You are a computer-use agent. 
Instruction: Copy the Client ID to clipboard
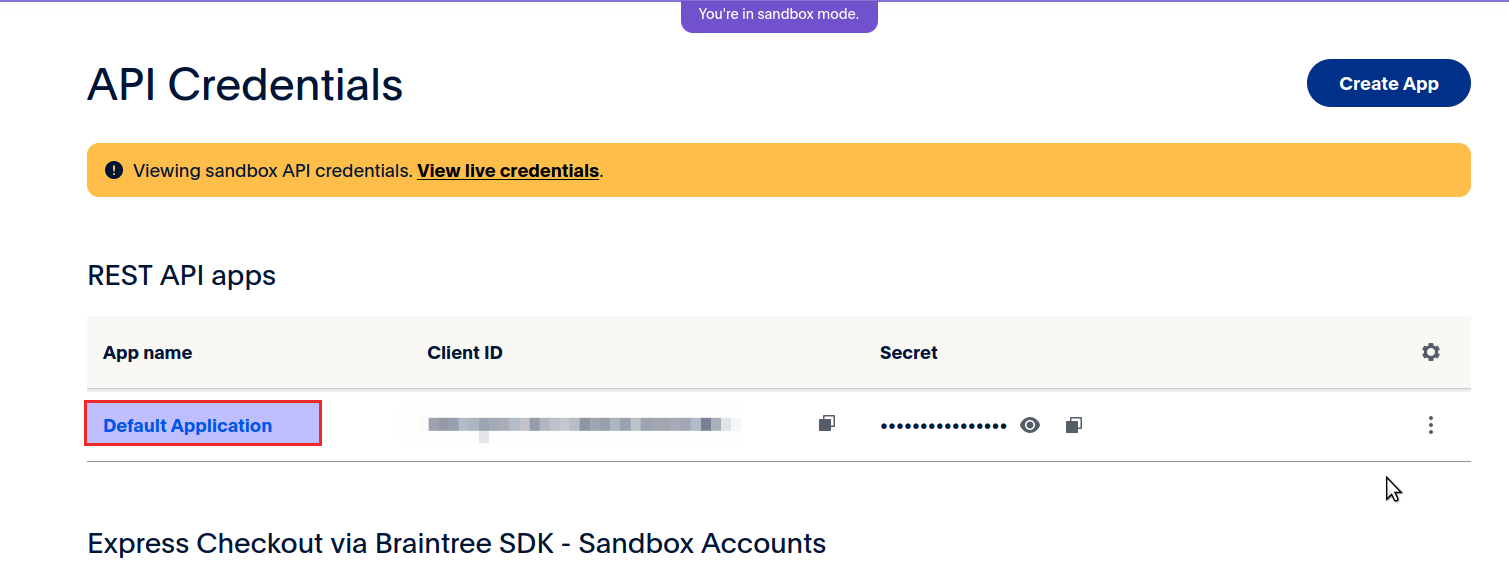click(826, 424)
